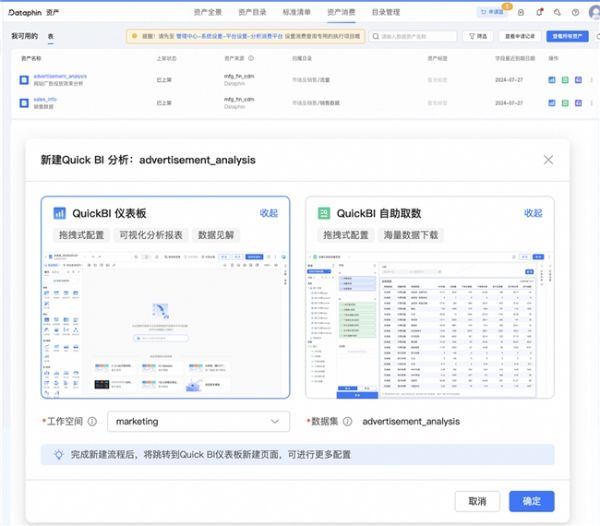Select the QuickBI 仪表板 option card
Screen dimensions: 600x526
click(165, 297)
